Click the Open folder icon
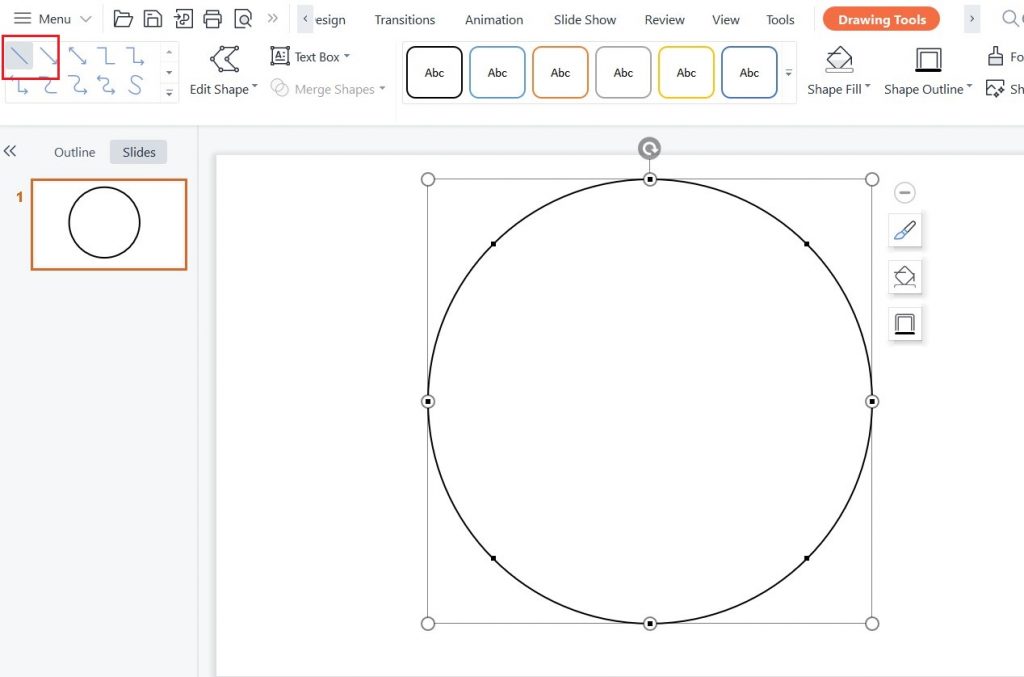 click(123, 19)
